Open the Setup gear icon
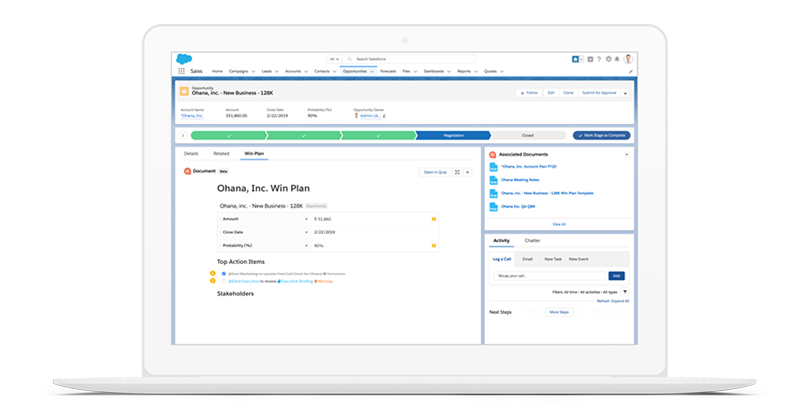 point(608,59)
